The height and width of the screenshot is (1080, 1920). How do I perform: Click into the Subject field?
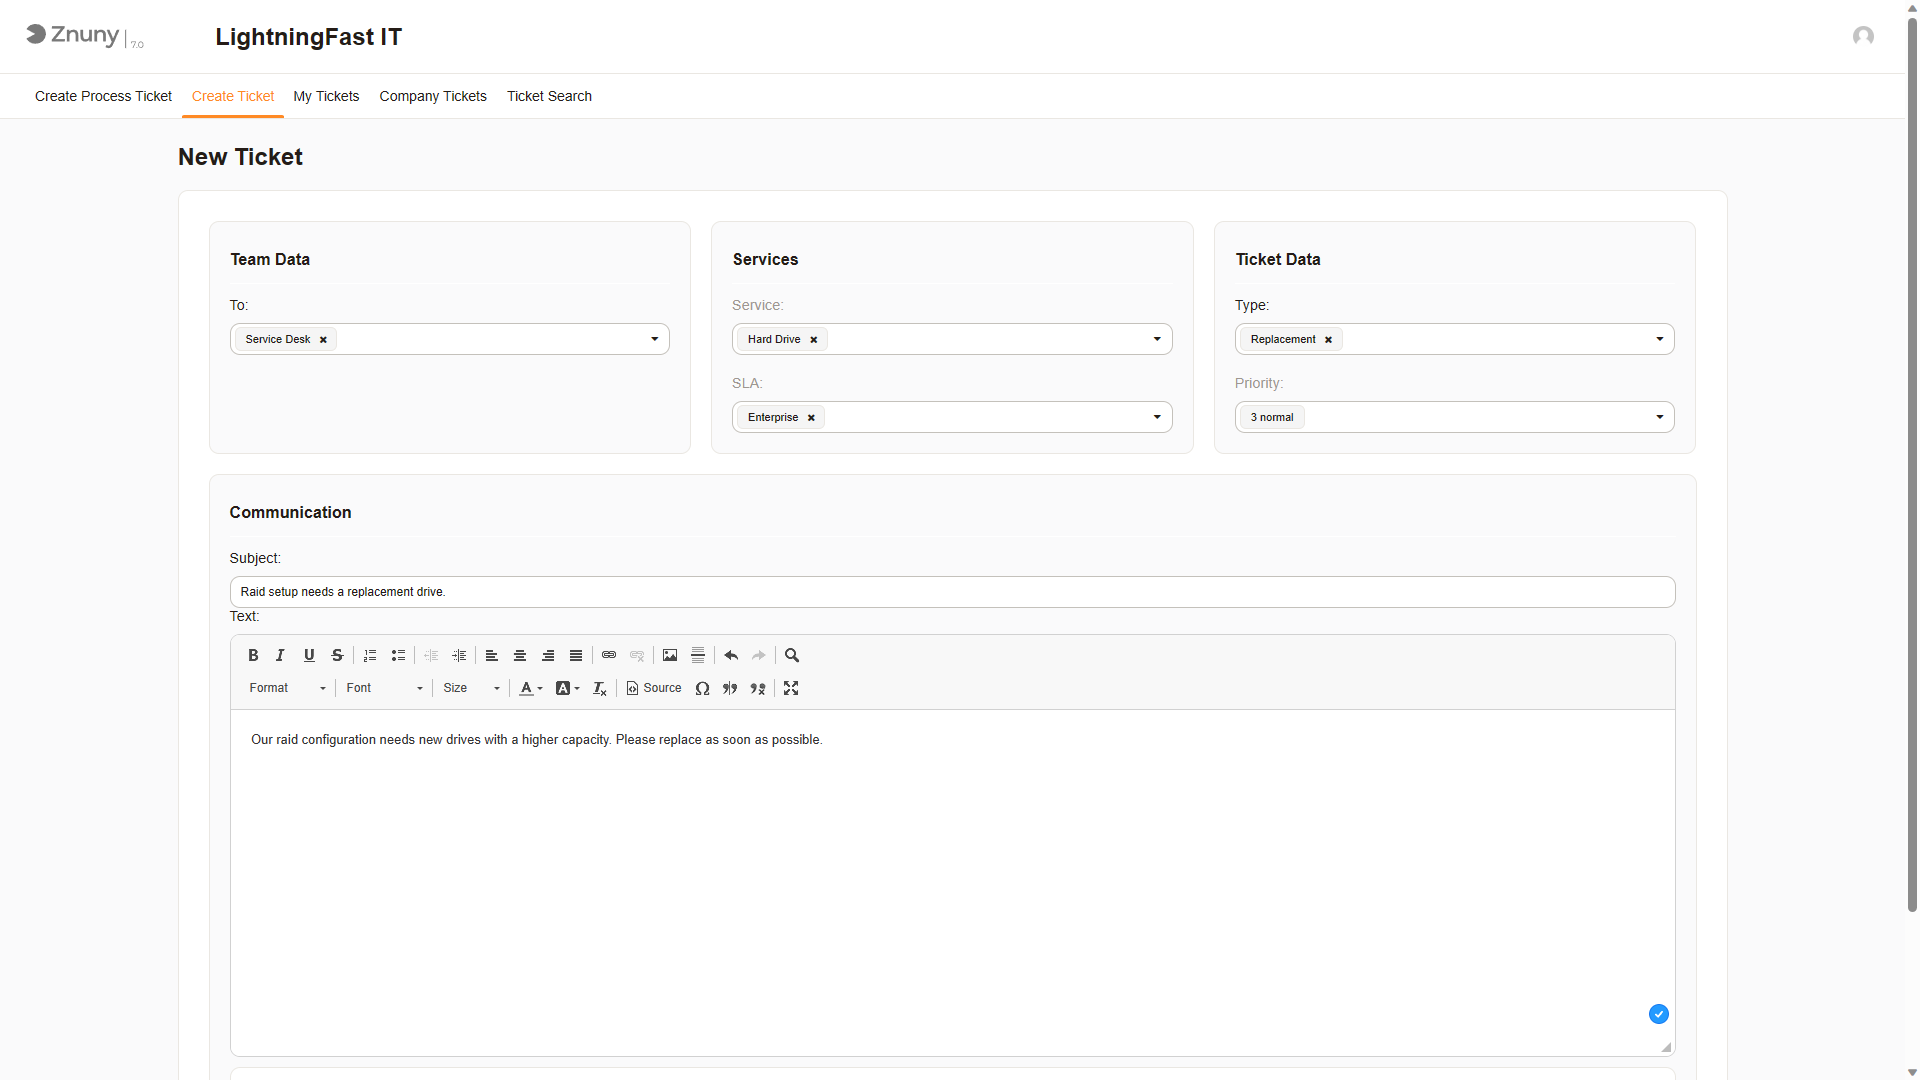(x=951, y=592)
